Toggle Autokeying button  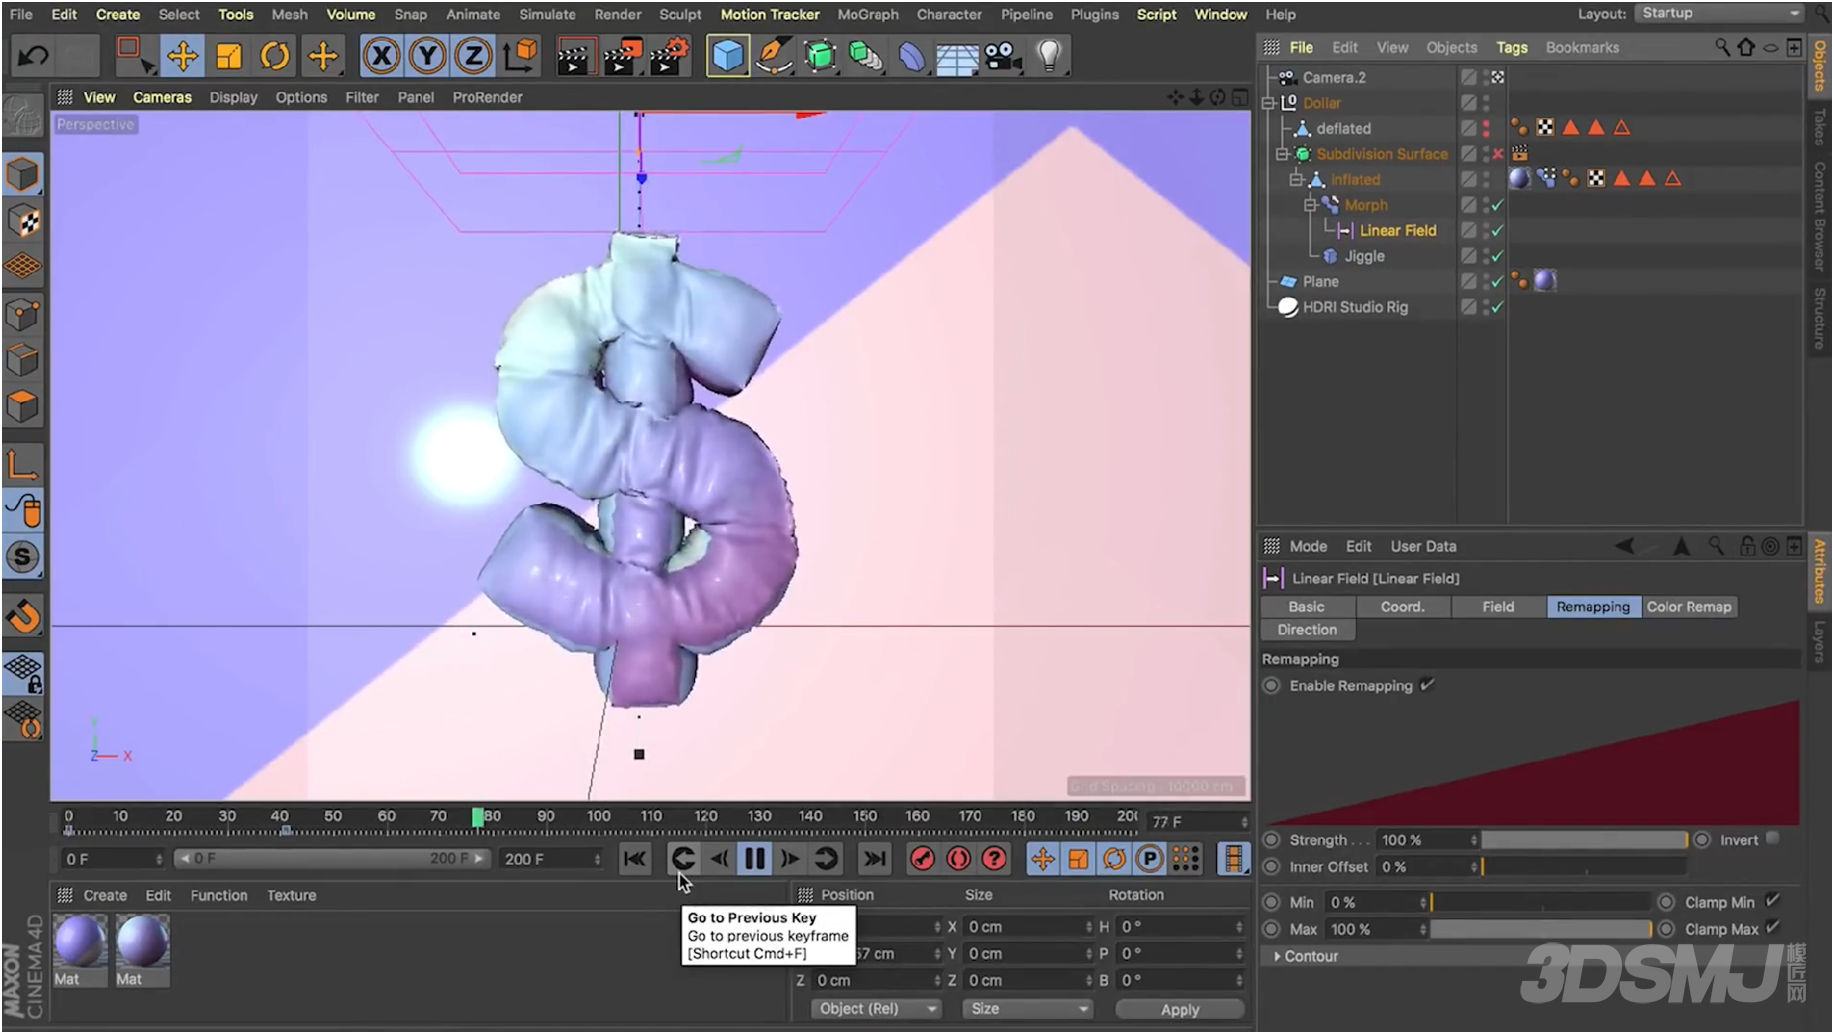click(959, 858)
